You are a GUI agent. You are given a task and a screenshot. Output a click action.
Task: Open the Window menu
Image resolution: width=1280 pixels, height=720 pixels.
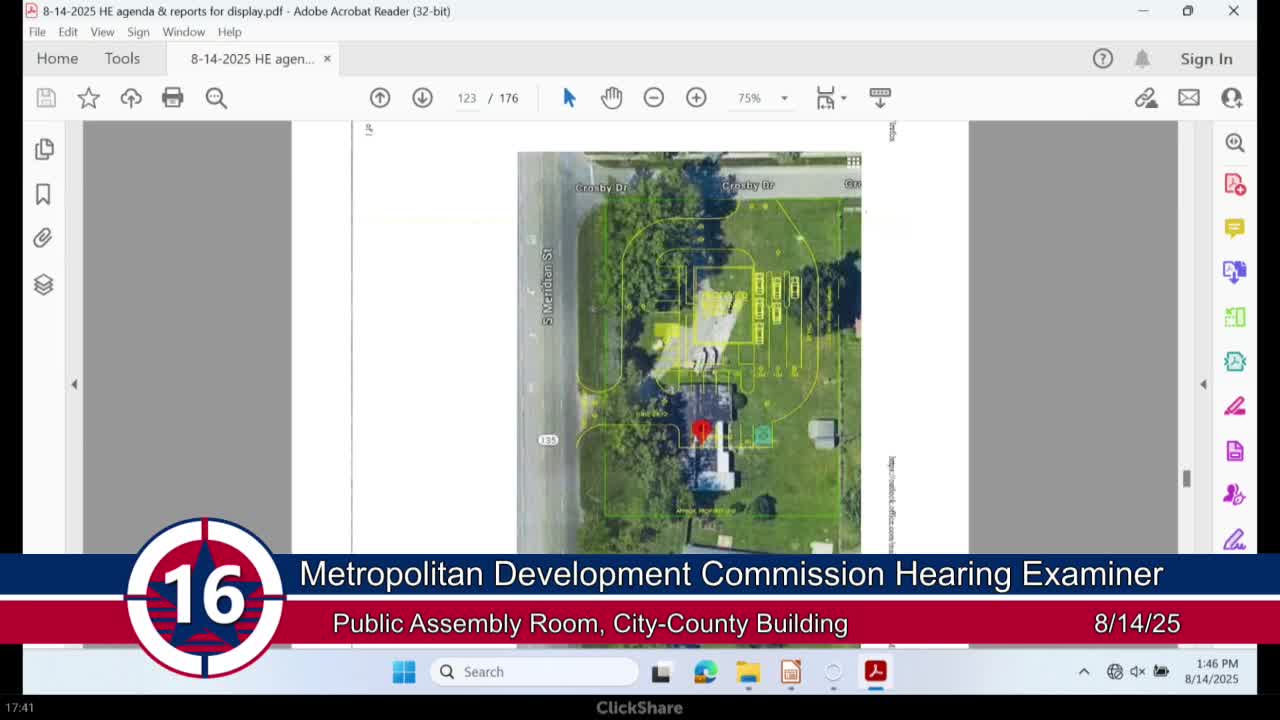tap(184, 32)
